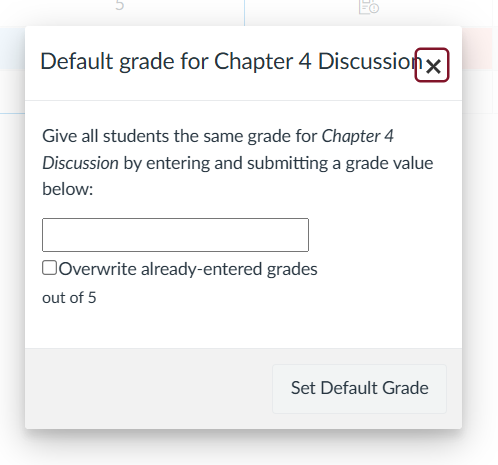Click the 'Overwrite already-entered grades' label text
498x465 pixels.
pos(188,269)
